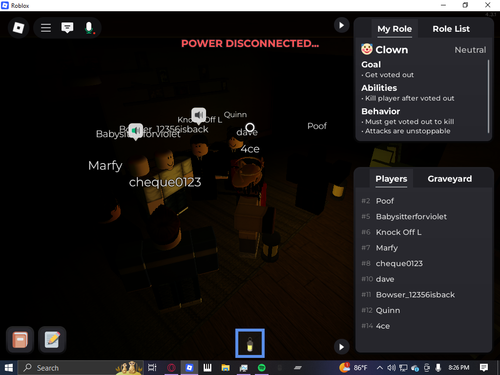Open the Windows notification center
This screenshot has height=375, width=500.
(x=484, y=368)
